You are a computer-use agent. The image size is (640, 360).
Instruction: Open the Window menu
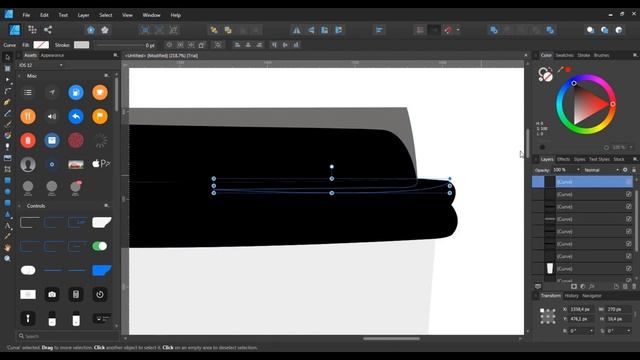click(x=151, y=15)
